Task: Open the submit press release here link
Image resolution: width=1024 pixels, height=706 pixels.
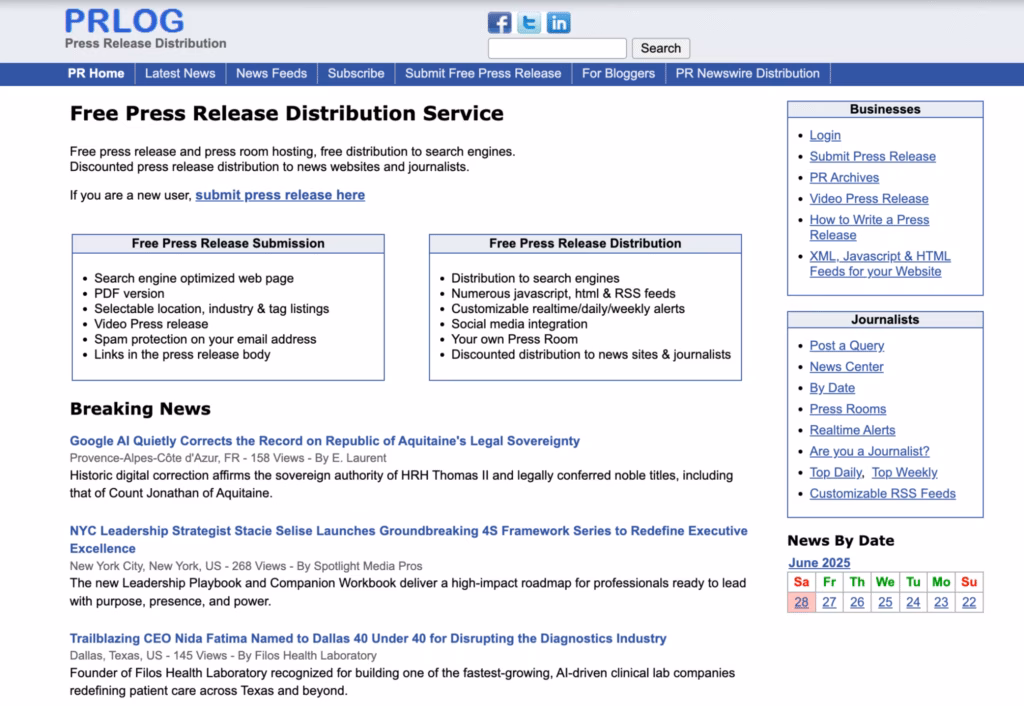Action: pos(280,195)
